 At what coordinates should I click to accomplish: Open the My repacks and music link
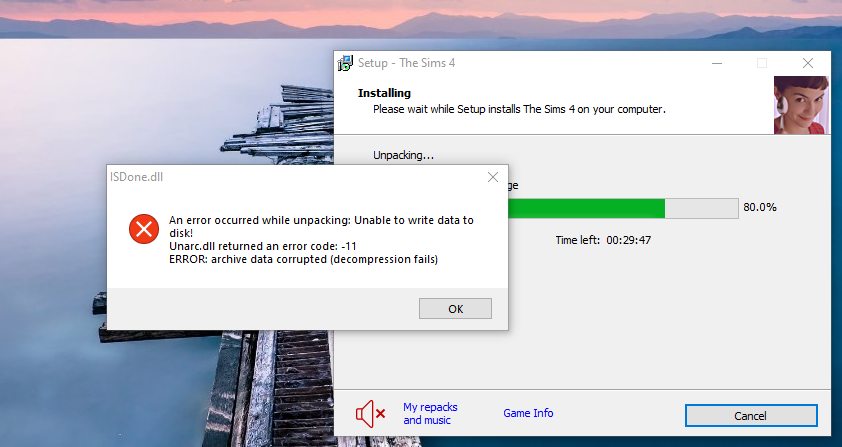pos(430,414)
